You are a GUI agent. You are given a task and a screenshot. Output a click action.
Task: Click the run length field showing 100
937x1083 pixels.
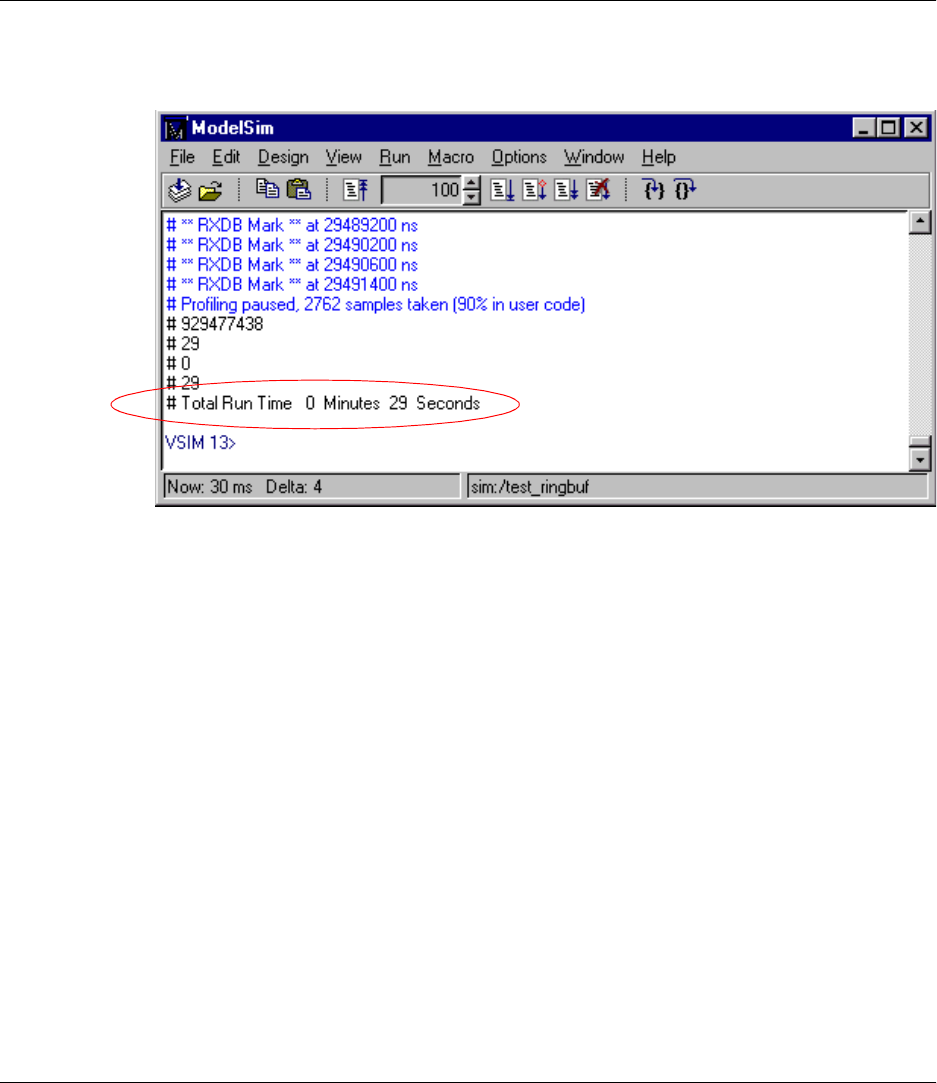pyautogui.click(x=422, y=190)
